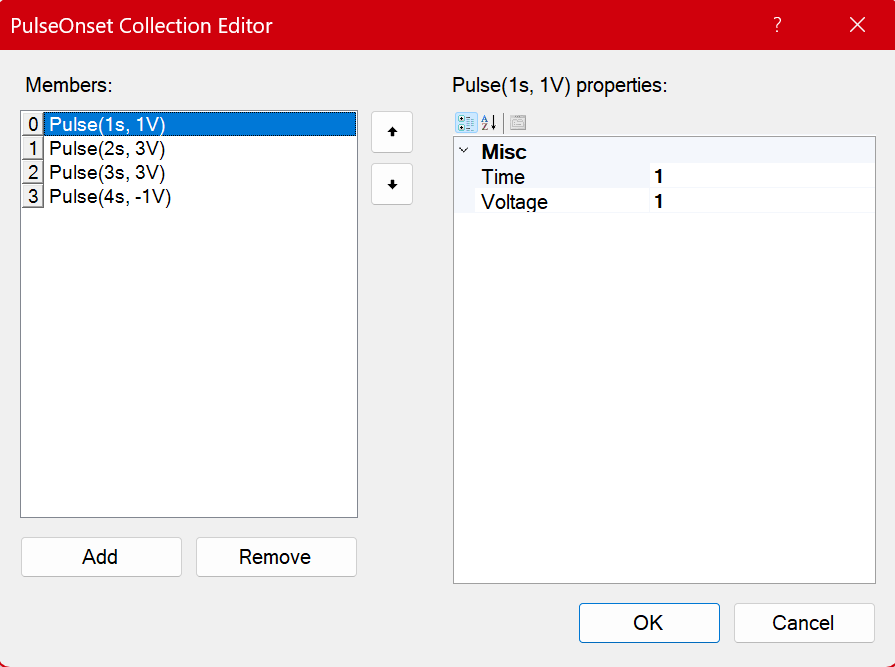
Task: Click the Misc category header text
Action: tap(503, 152)
